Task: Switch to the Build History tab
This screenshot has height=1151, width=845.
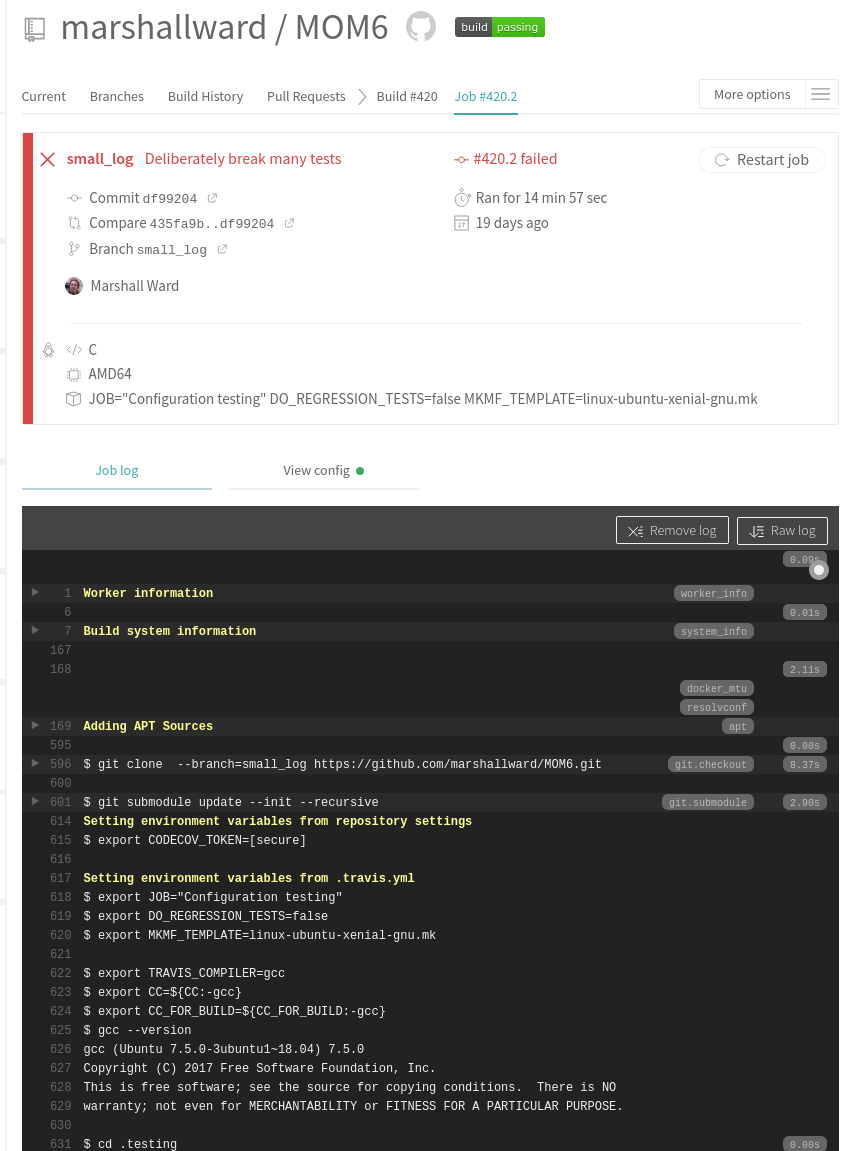Action: [x=205, y=96]
